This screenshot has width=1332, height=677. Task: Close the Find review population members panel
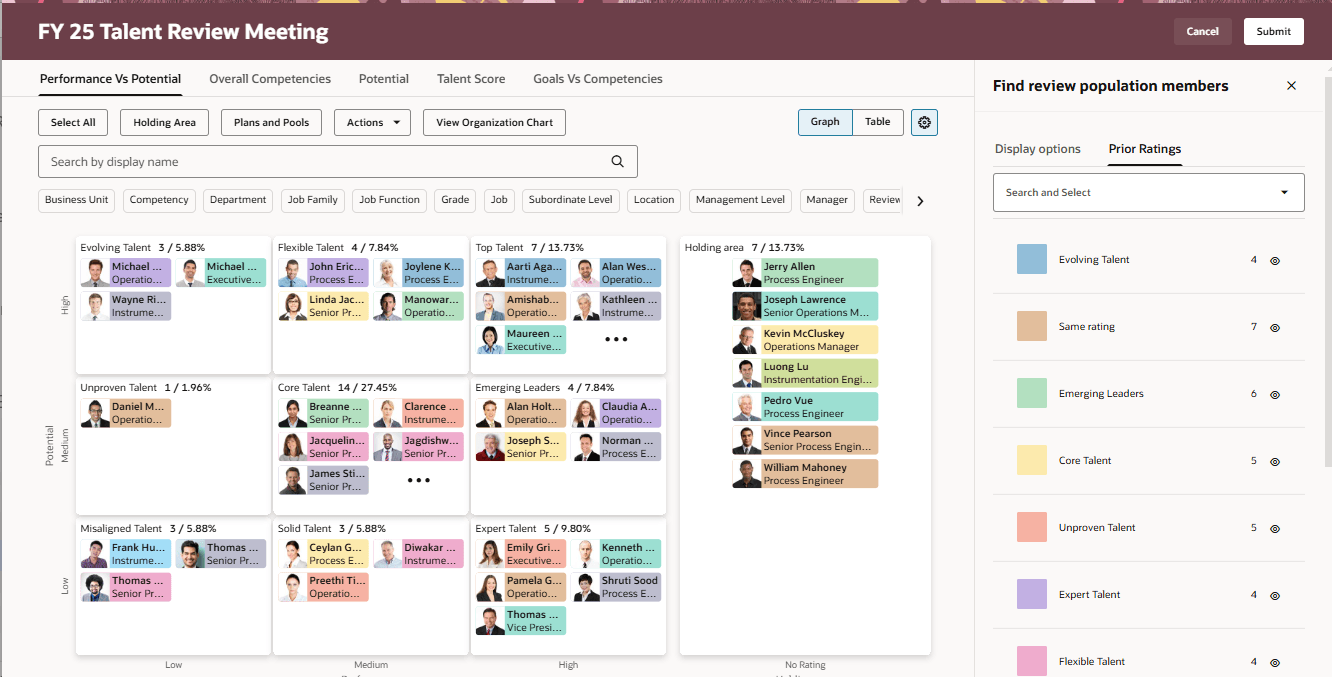[x=1291, y=86]
